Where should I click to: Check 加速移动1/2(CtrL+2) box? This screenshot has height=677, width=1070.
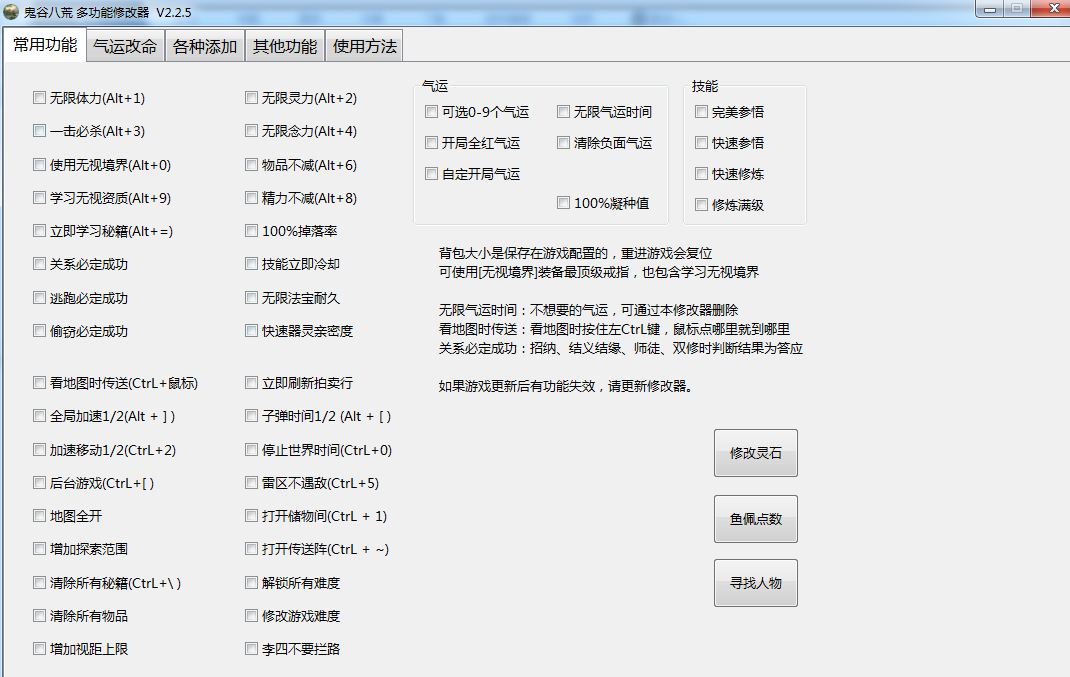coord(40,450)
